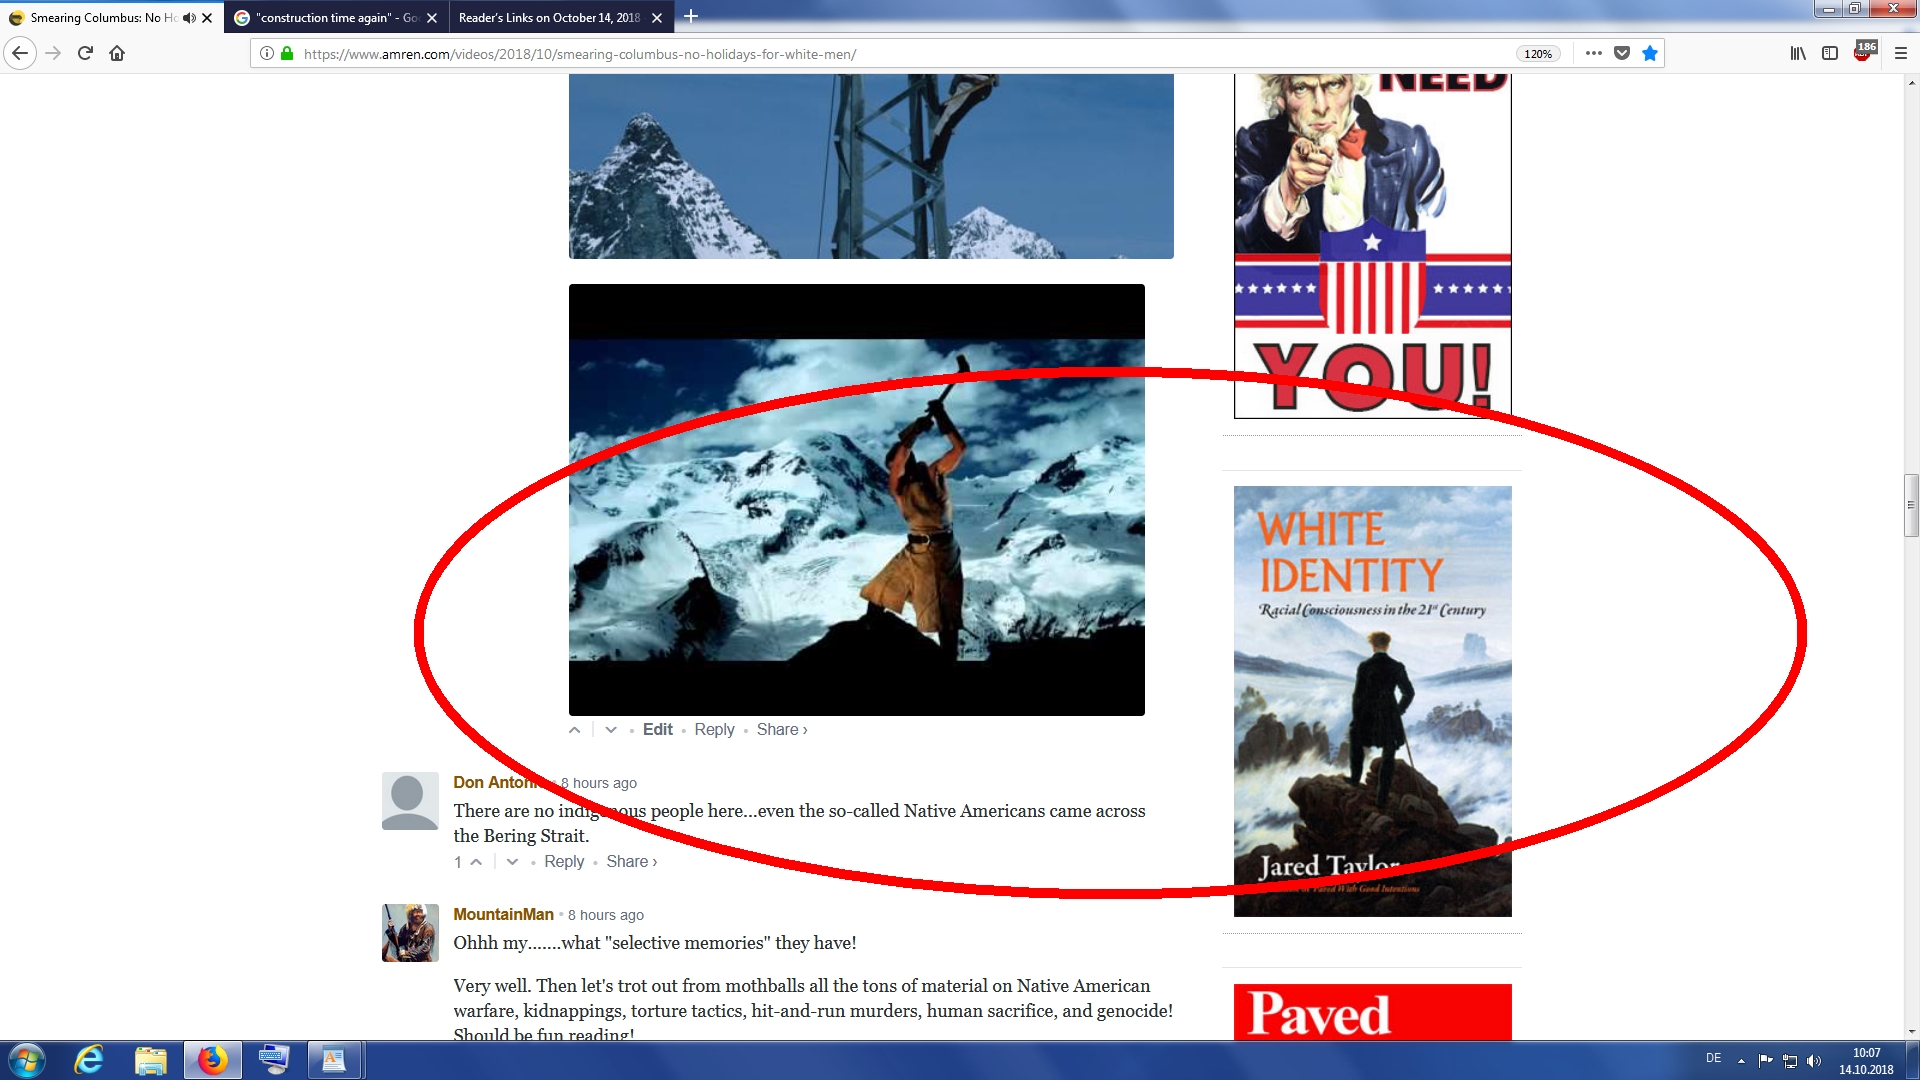Image resolution: width=1920 pixels, height=1080 pixels.
Task: Open the White Identity book cover
Action: [1372, 701]
